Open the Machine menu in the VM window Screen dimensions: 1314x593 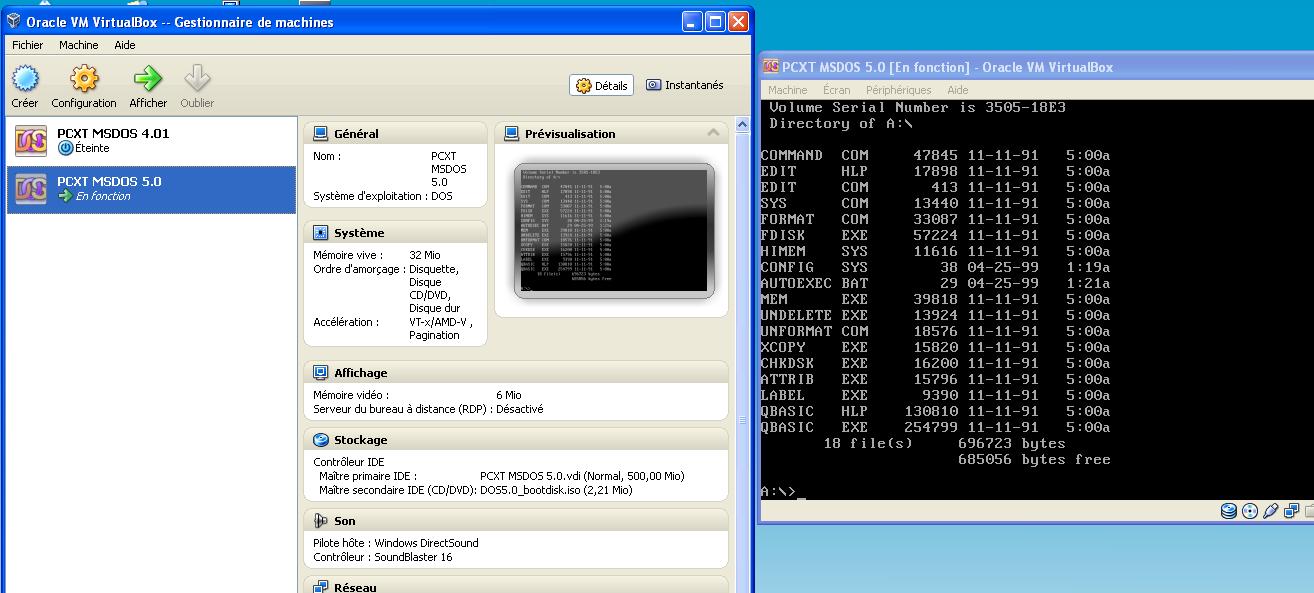[788, 90]
